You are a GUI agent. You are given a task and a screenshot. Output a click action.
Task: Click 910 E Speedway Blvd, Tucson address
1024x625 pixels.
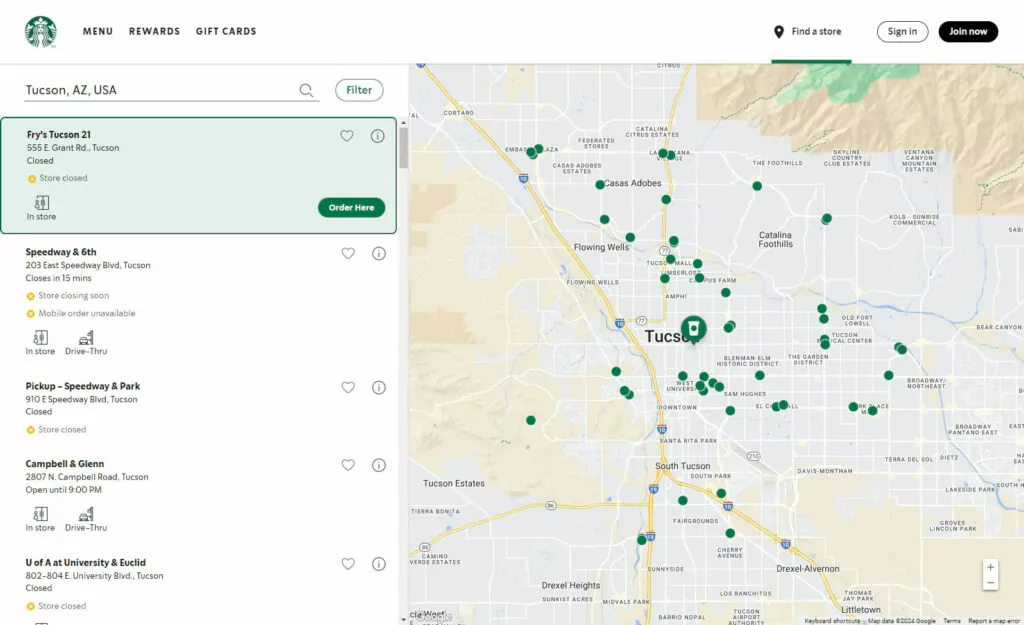click(82, 399)
